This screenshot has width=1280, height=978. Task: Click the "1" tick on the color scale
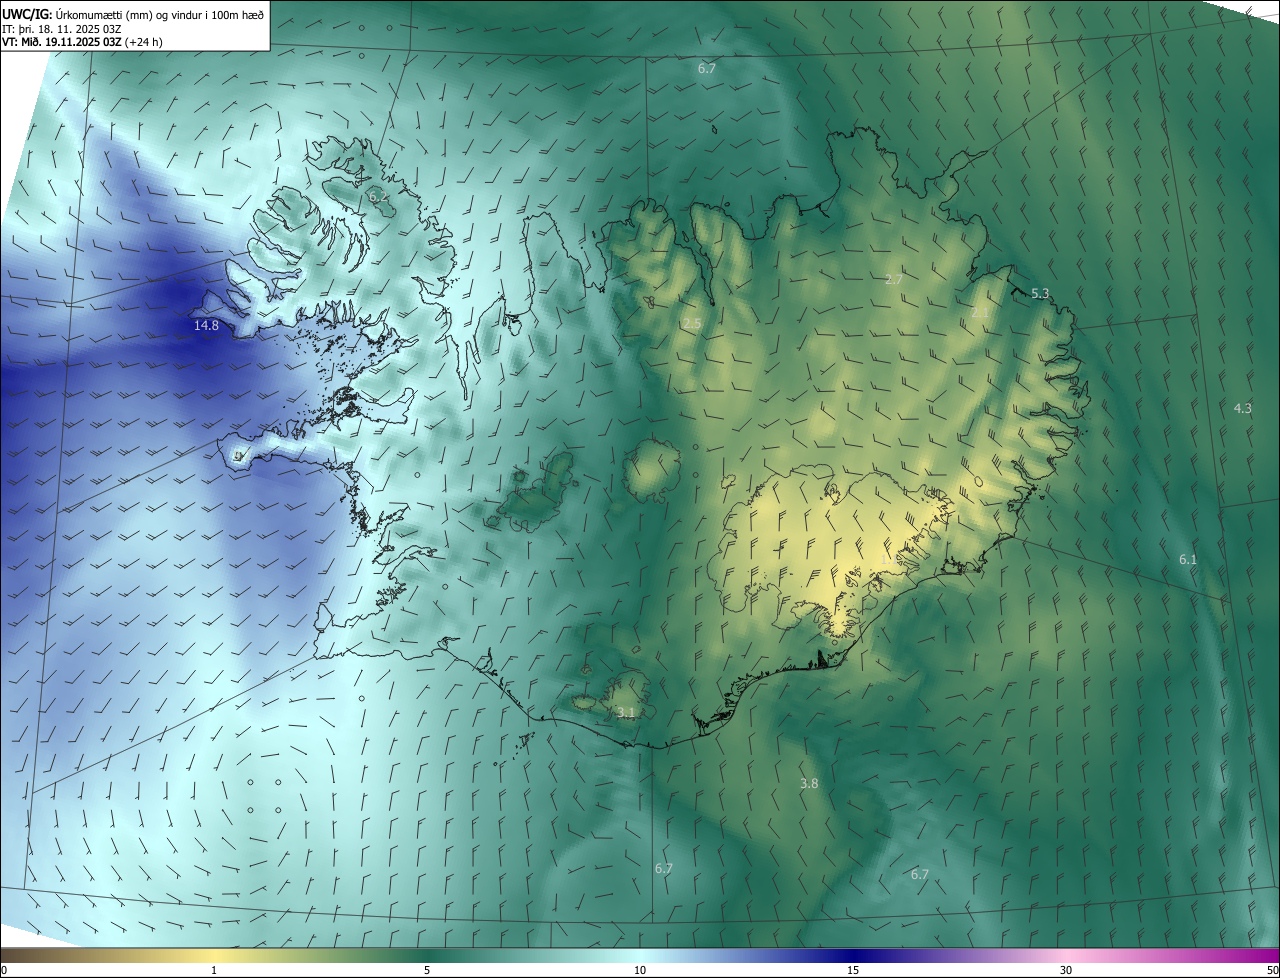pos(214,970)
